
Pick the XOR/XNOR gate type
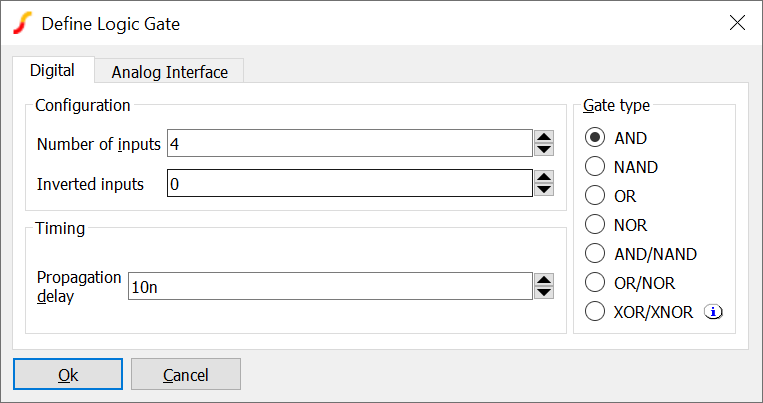click(595, 312)
